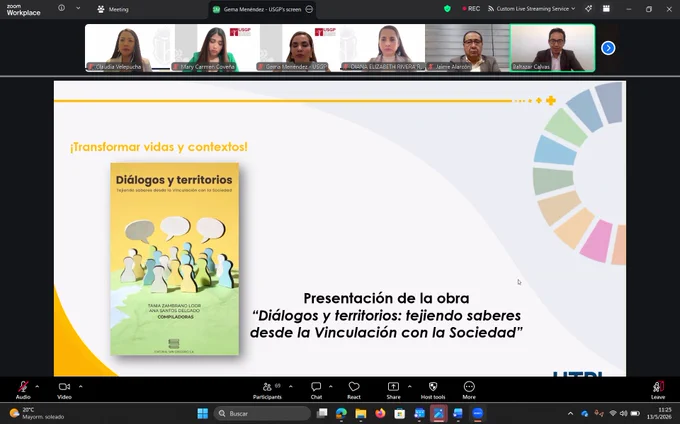Expand dropdown beside meeting info

pos(78,8)
